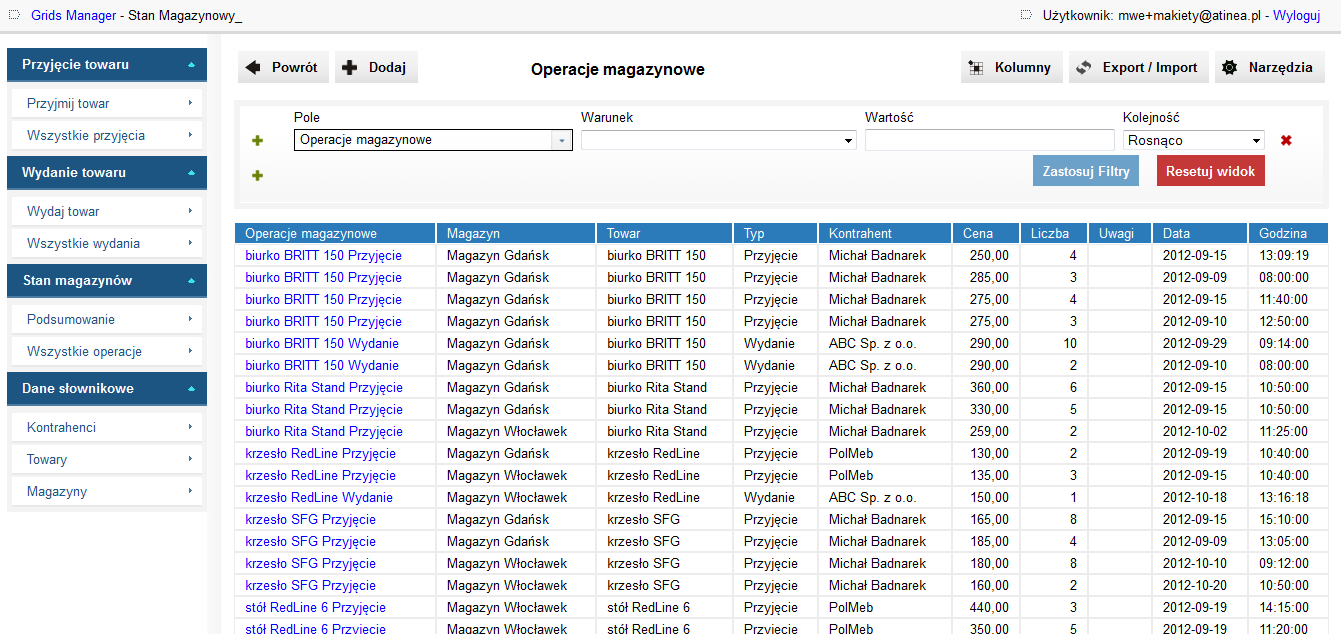Click the Wyloguj link
The height and width of the screenshot is (634, 1341).
click(x=1297, y=16)
